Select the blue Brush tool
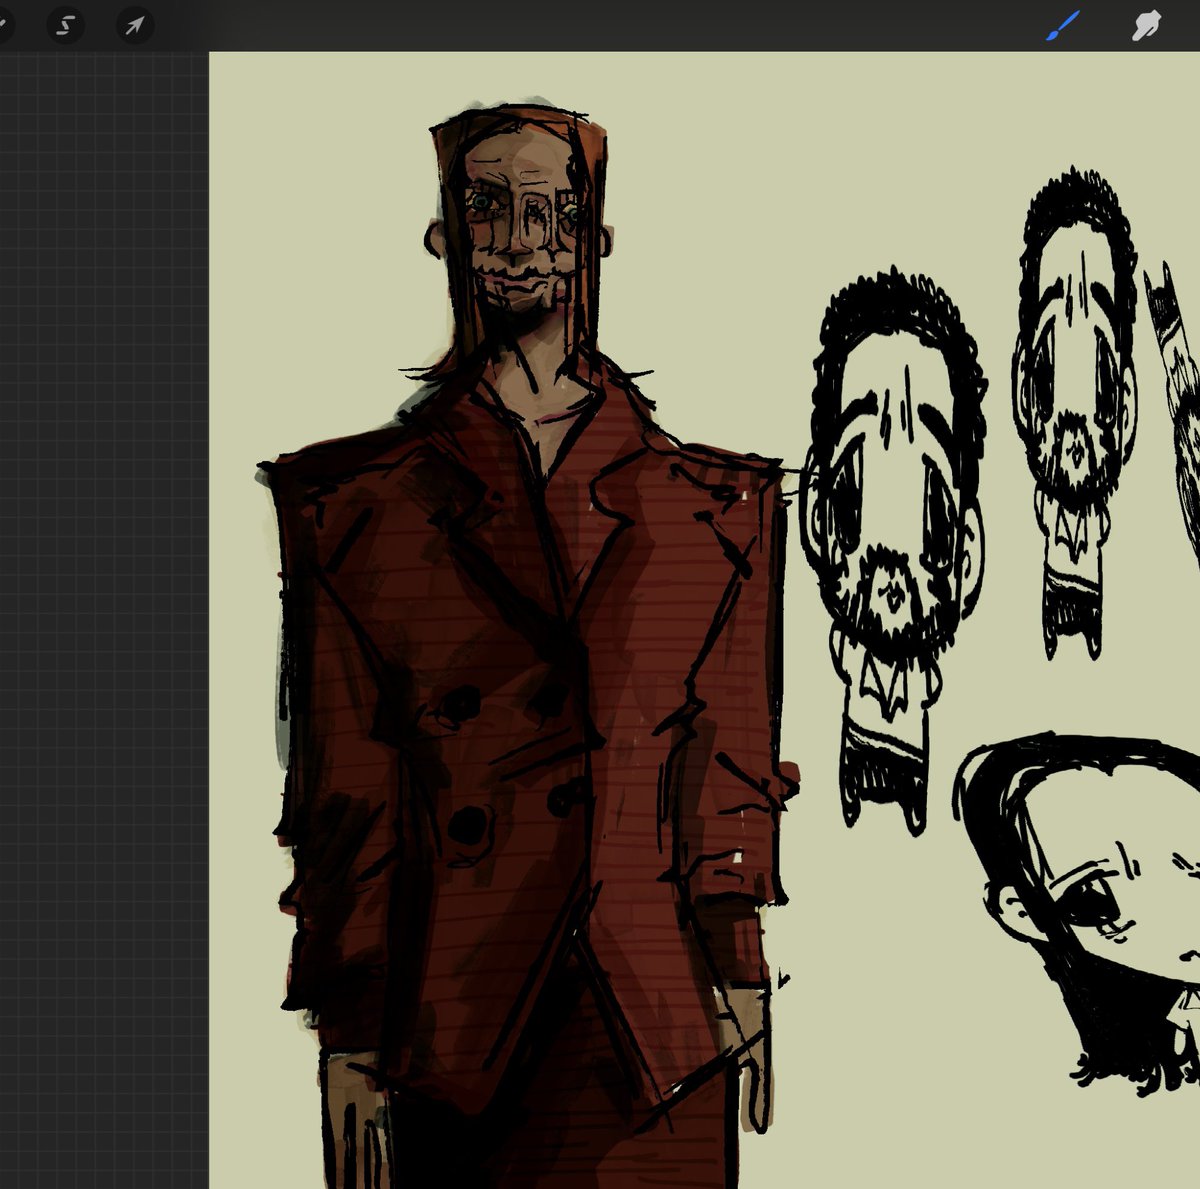 (1064, 26)
